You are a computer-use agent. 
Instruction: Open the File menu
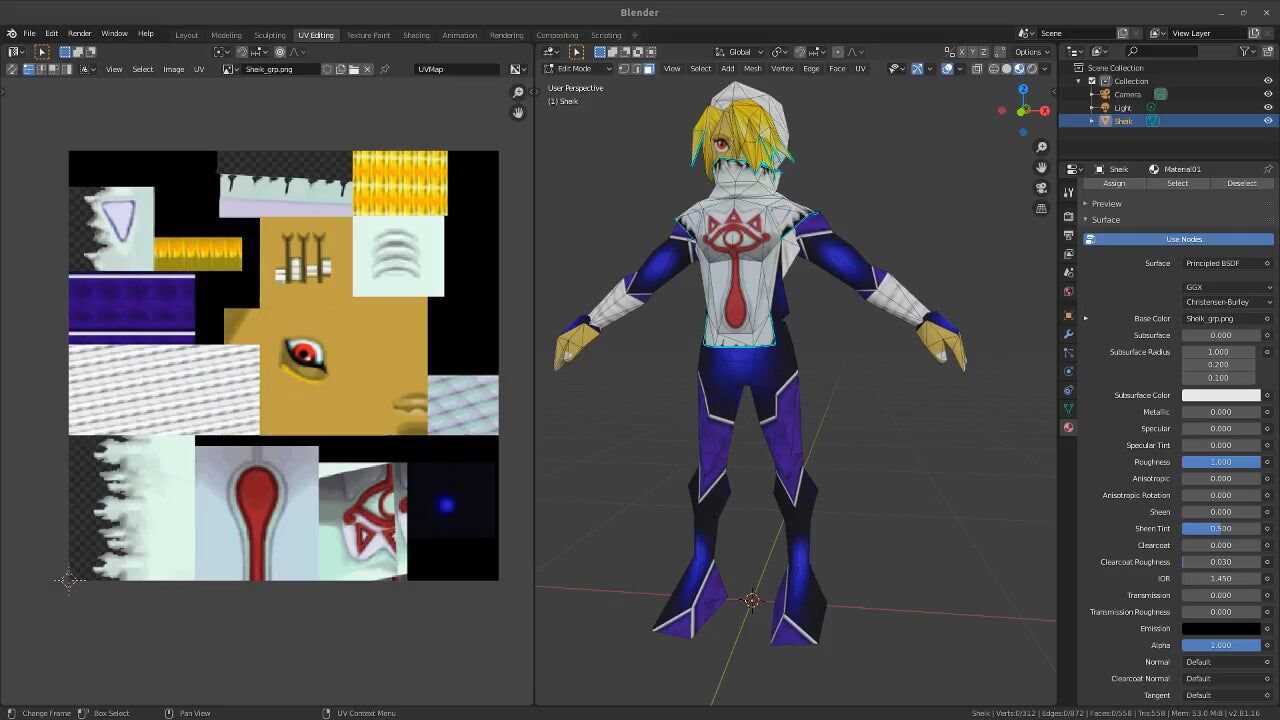click(30, 33)
